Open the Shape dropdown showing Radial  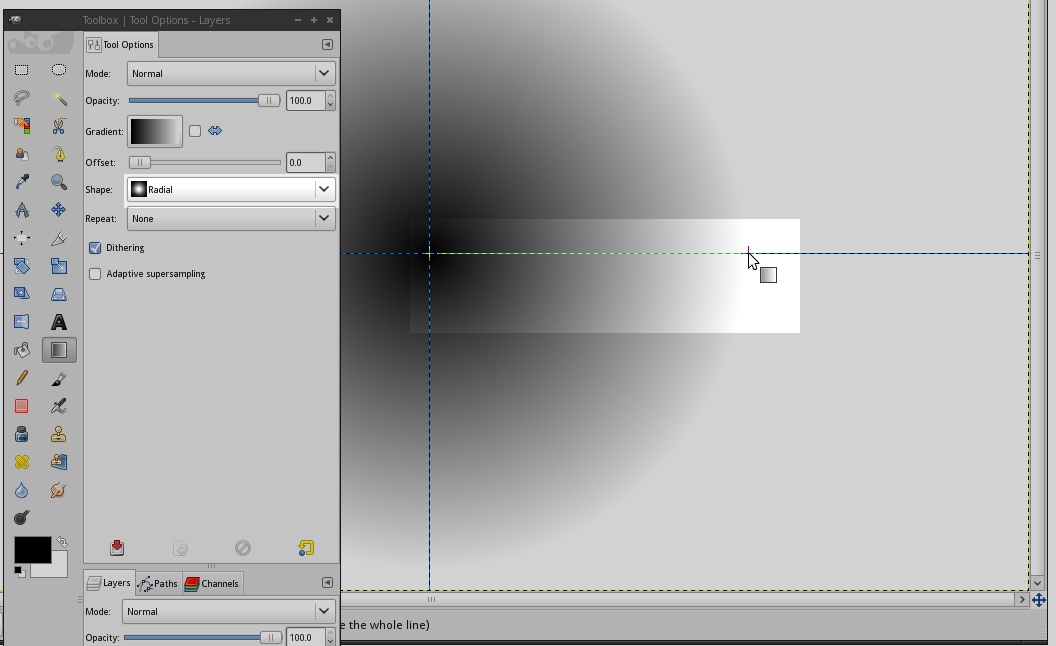click(x=230, y=189)
